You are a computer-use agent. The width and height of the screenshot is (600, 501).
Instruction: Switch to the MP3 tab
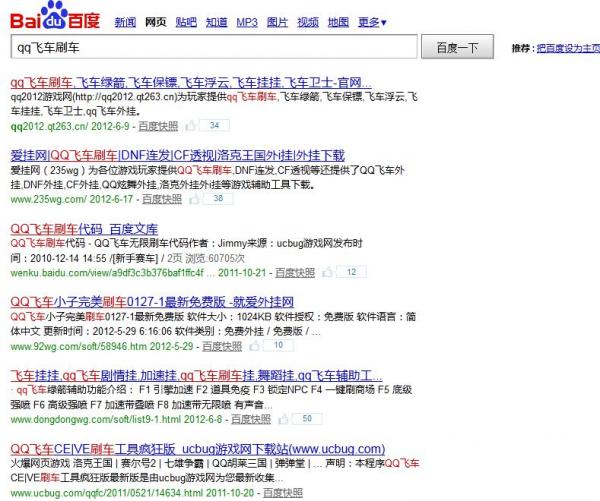247,23
